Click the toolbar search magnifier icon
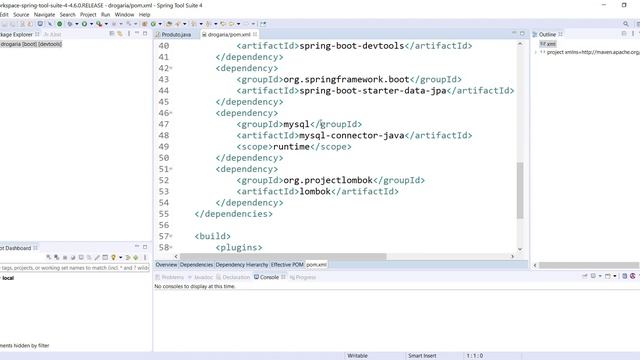 (x=626, y=24)
